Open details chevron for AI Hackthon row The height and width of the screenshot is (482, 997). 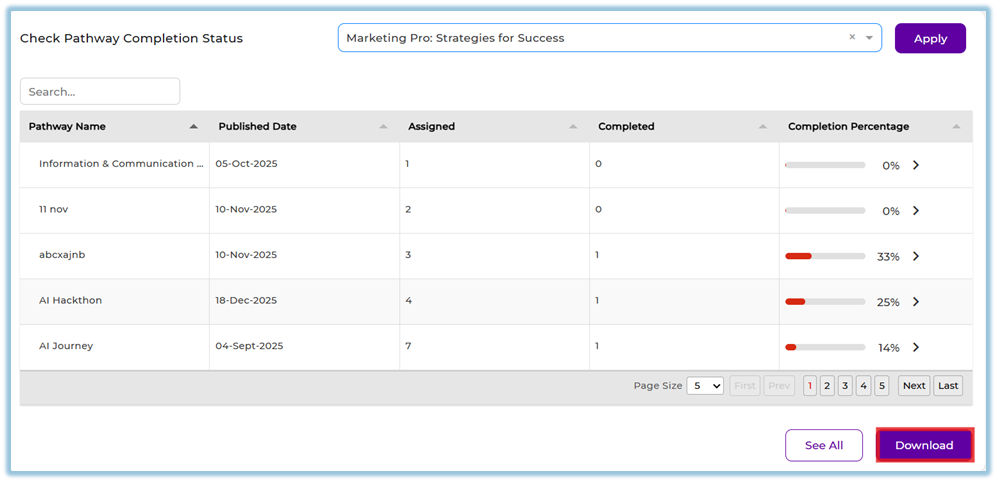coord(916,302)
